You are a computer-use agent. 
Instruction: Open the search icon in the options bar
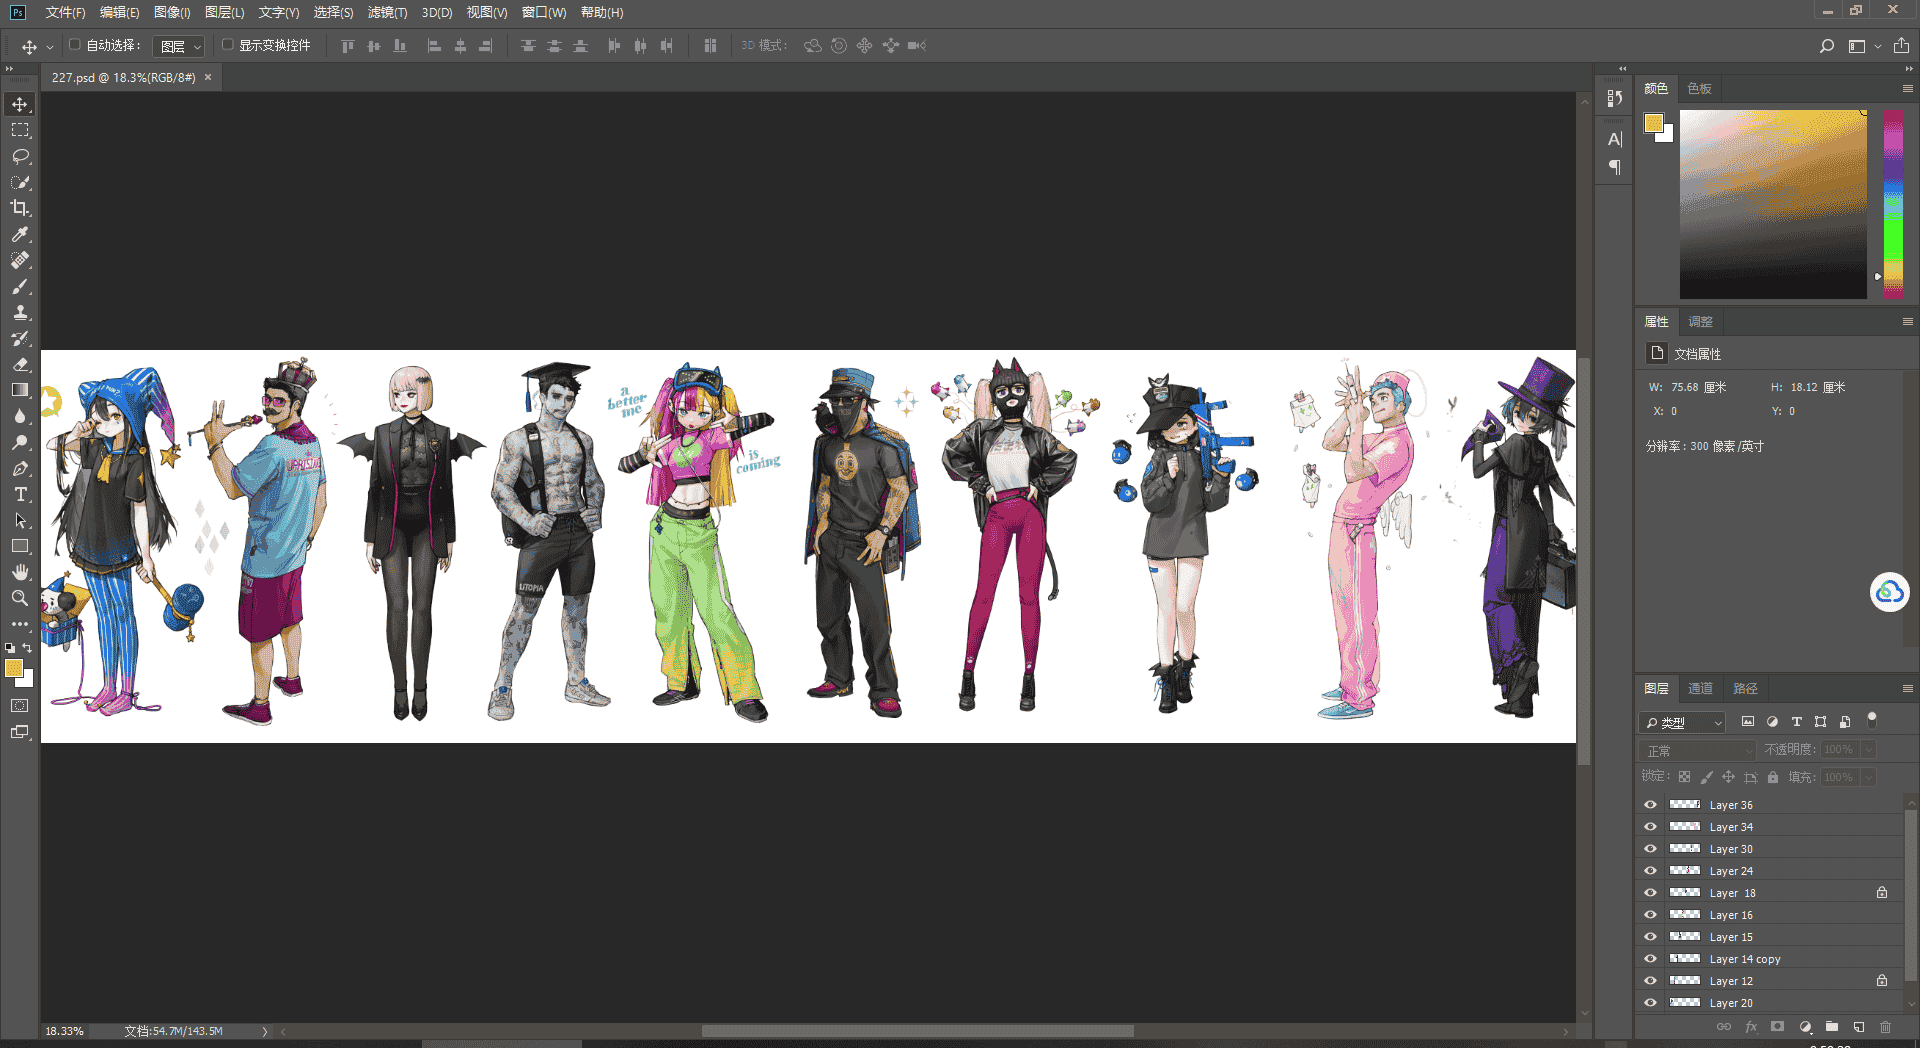(x=1827, y=46)
